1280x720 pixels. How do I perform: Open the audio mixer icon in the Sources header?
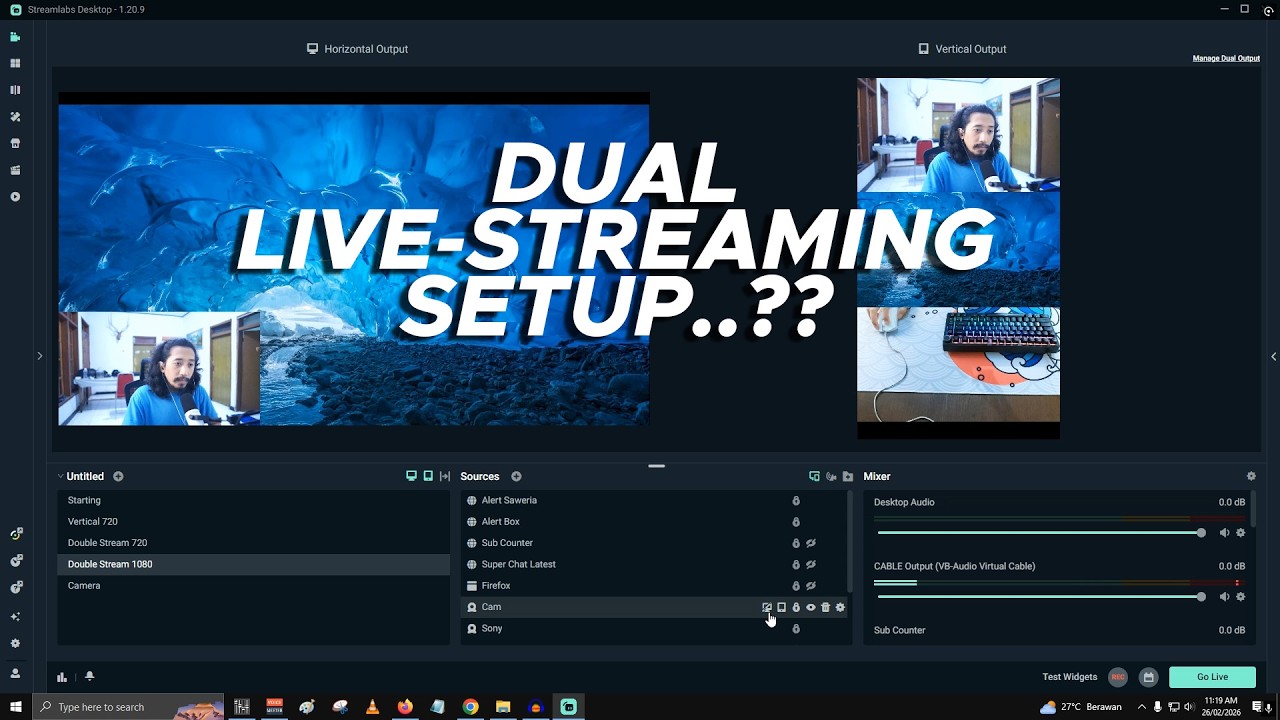(831, 477)
